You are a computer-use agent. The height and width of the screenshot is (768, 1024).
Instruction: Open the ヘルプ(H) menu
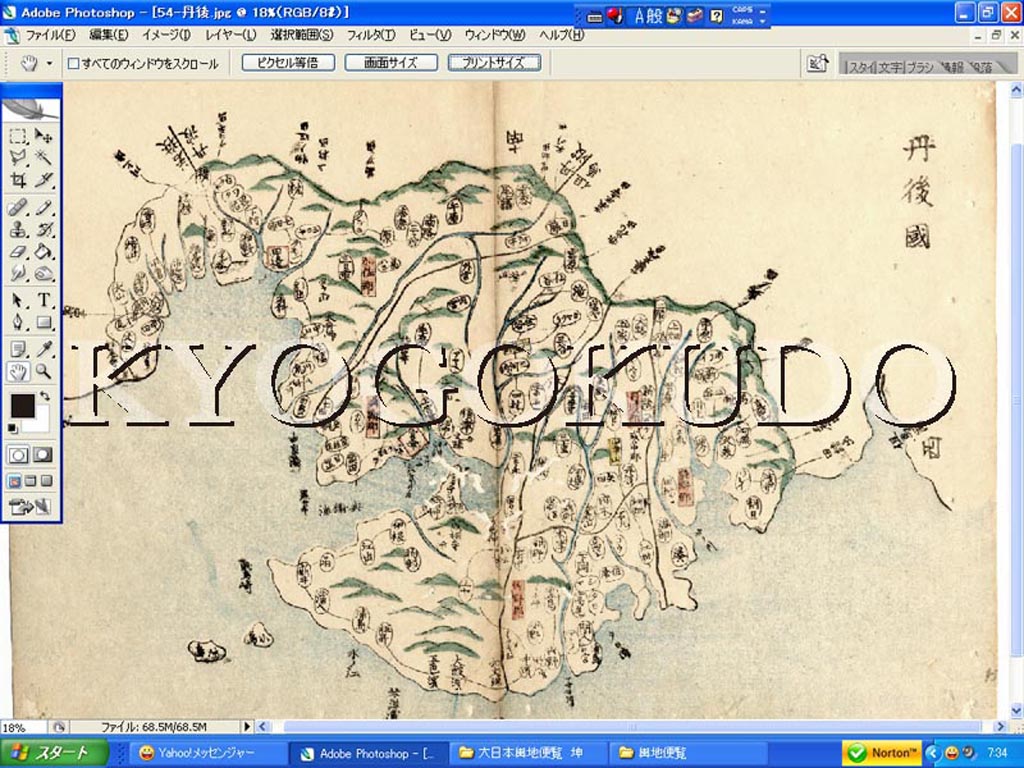click(562, 35)
